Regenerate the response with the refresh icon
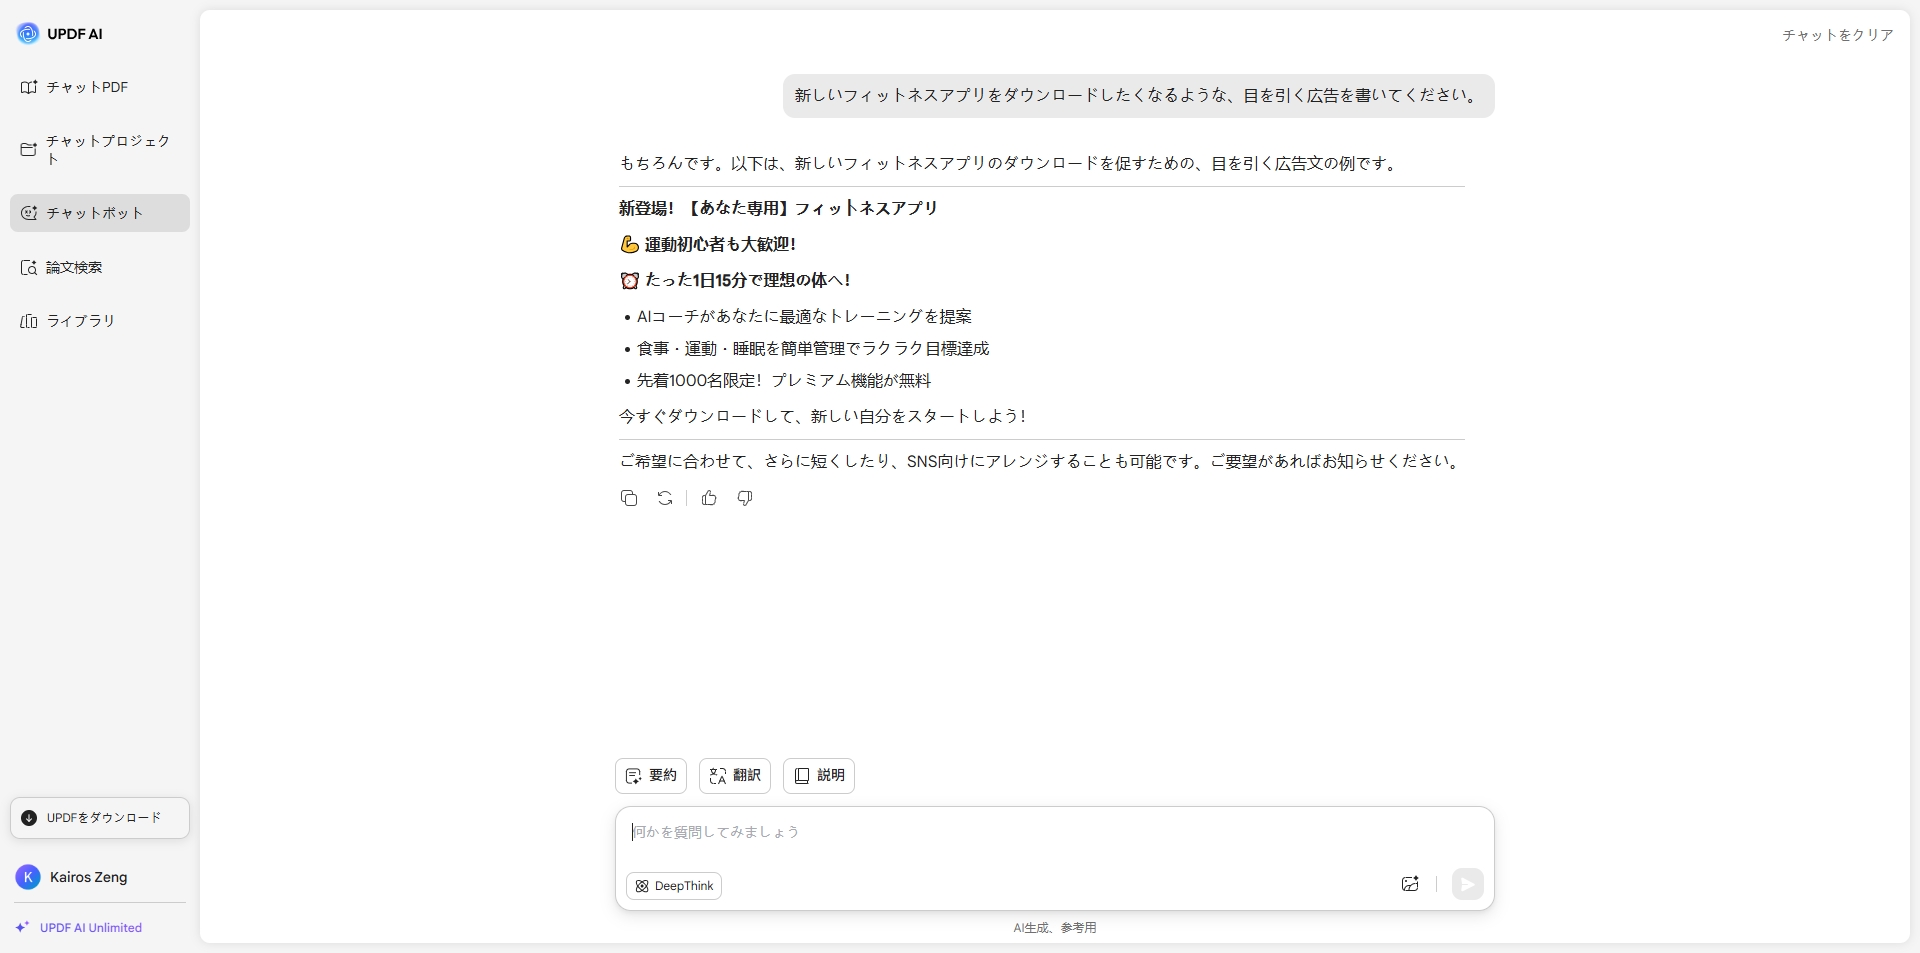Viewport: 1920px width, 953px height. pyautogui.click(x=665, y=498)
